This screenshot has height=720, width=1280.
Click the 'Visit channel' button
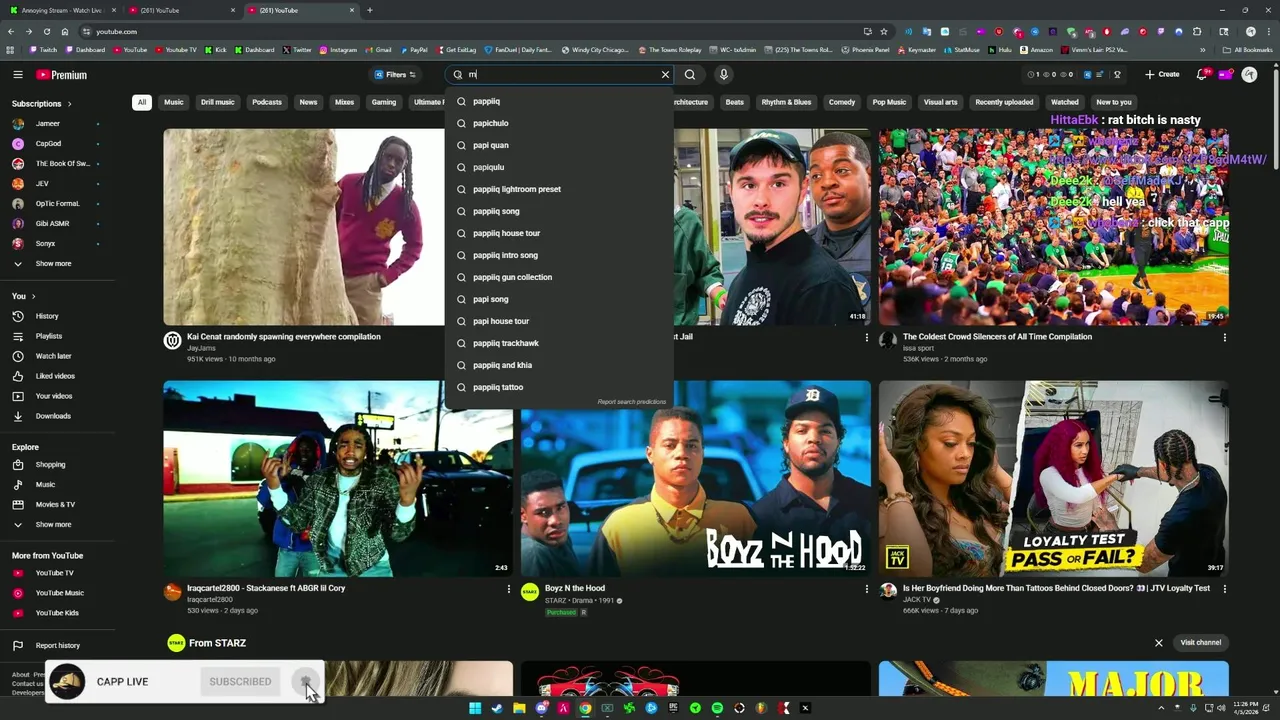click(1200, 643)
